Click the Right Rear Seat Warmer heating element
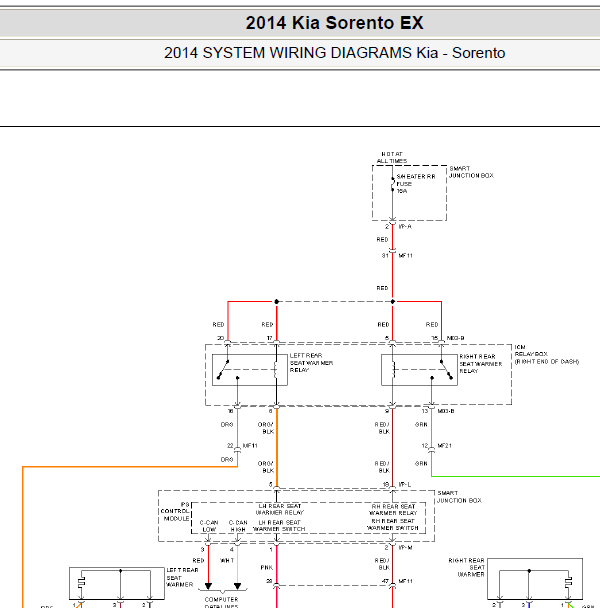Viewport: 600px width, 608px height. [568, 582]
